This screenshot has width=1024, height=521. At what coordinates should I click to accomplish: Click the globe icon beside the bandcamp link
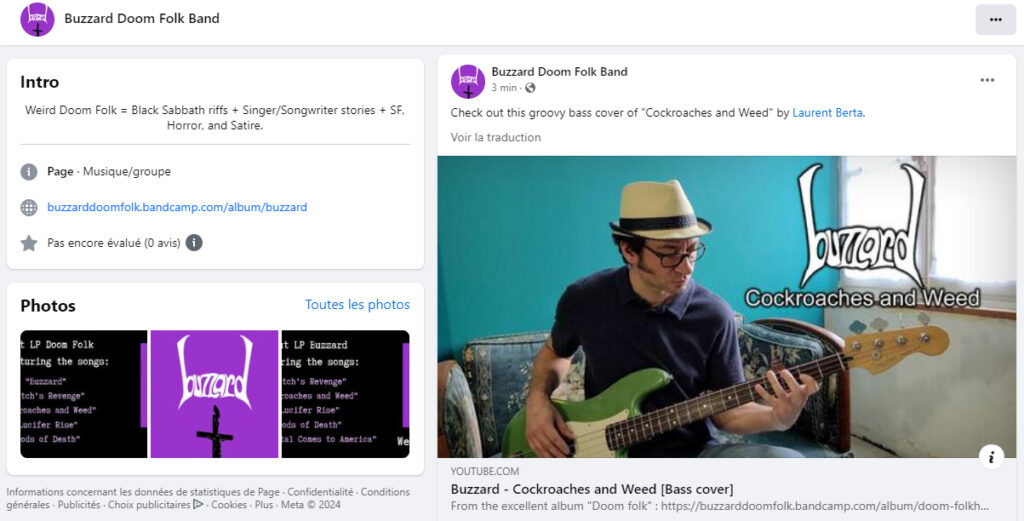[29, 208]
